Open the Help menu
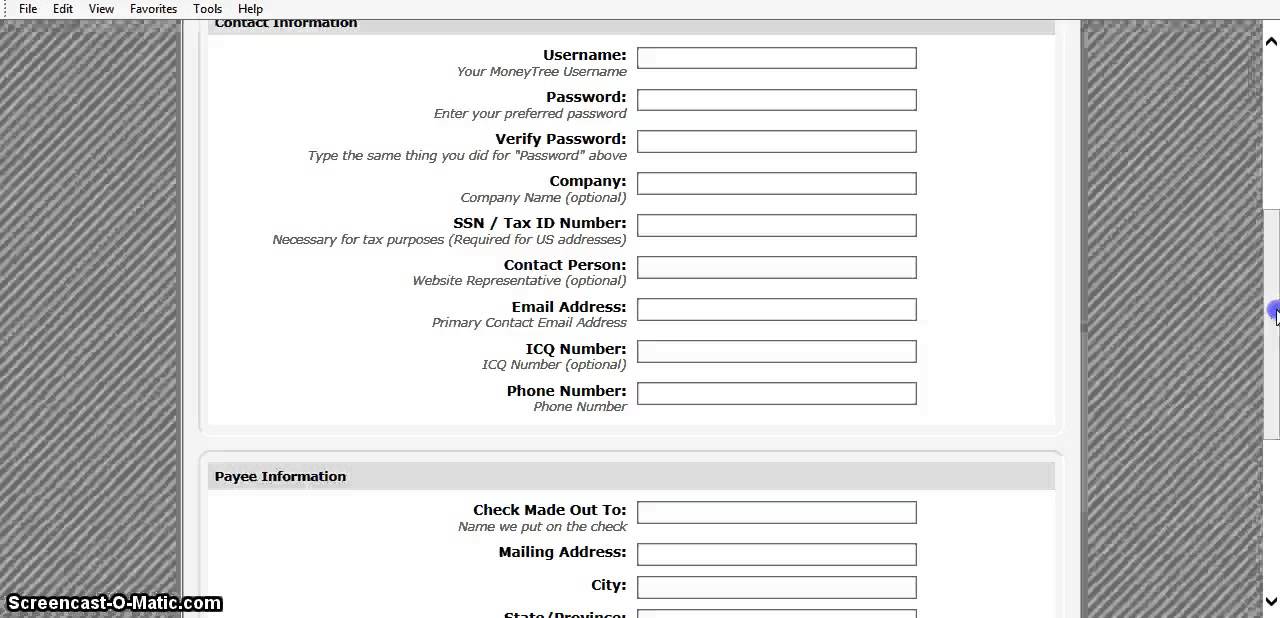This screenshot has width=1280, height=618. coord(250,9)
